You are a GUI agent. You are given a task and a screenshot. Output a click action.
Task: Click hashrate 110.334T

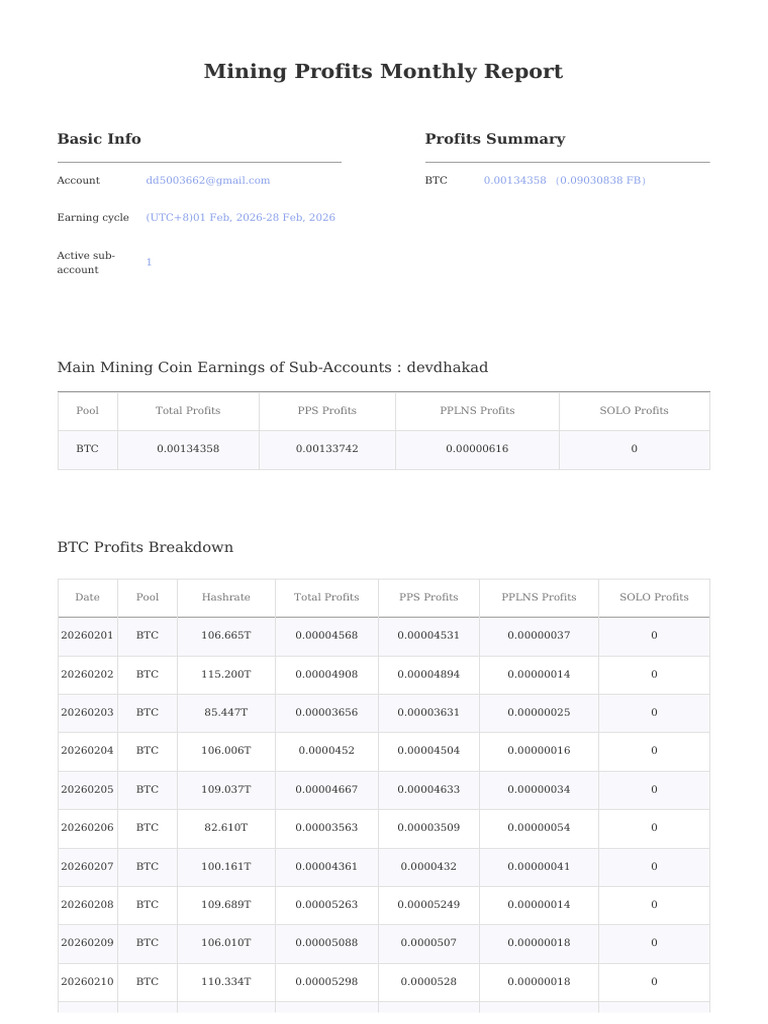pyautogui.click(x=226, y=982)
